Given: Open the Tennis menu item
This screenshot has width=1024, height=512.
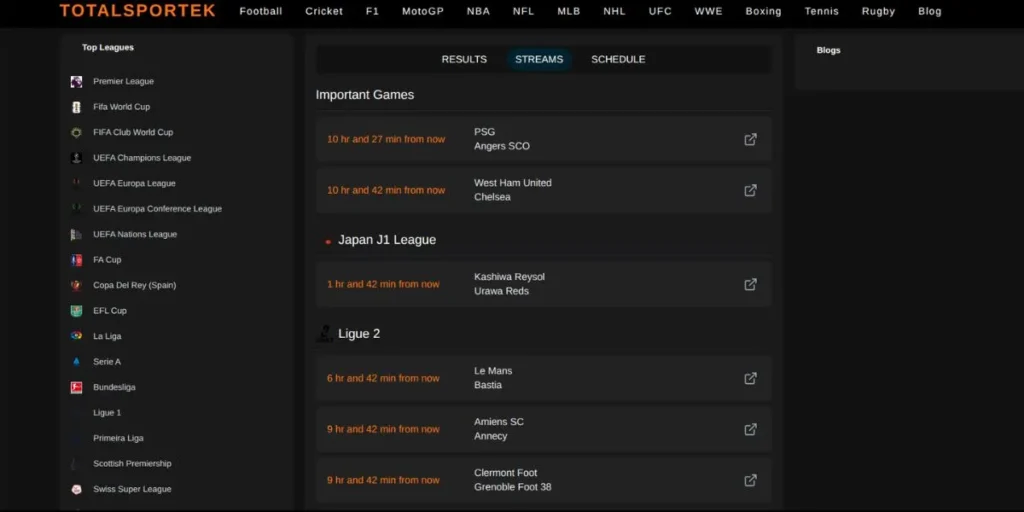Looking at the screenshot, I should coord(821,11).
